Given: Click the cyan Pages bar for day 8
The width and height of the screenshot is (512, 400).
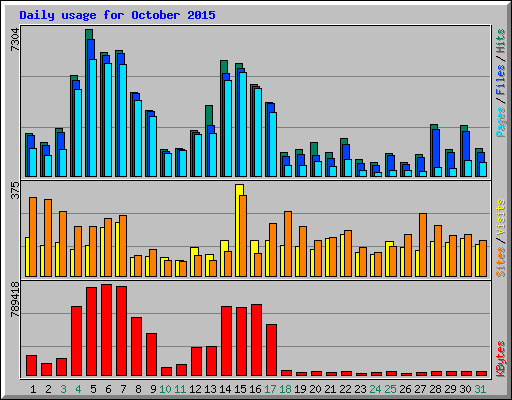Looking at the screenshot, I should point(138,138).
